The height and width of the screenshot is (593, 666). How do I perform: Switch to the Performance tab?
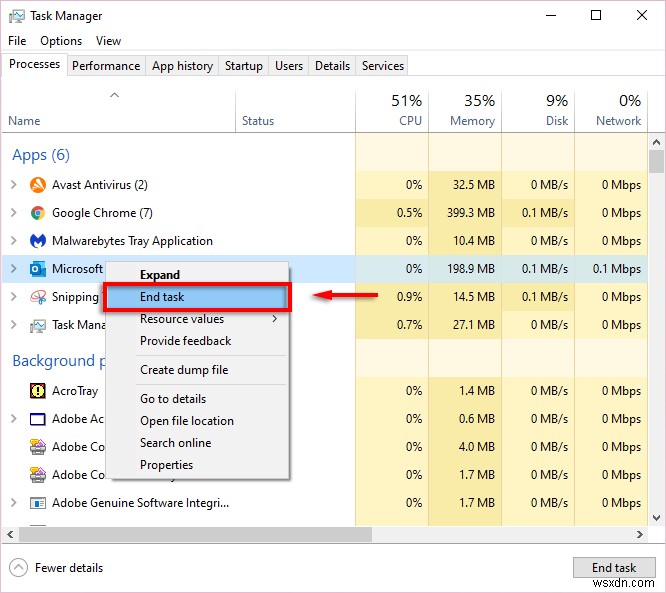pos(106,66)
